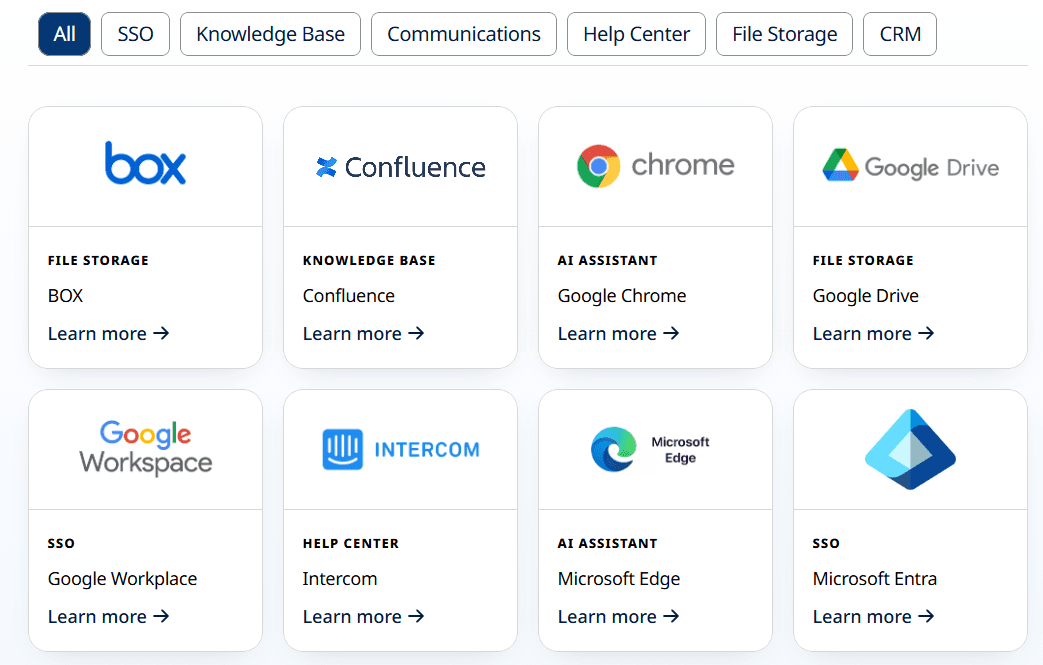1043x665 pixels.
Task: Click the Microsoft Edge card title
Action: click(619, 579)
